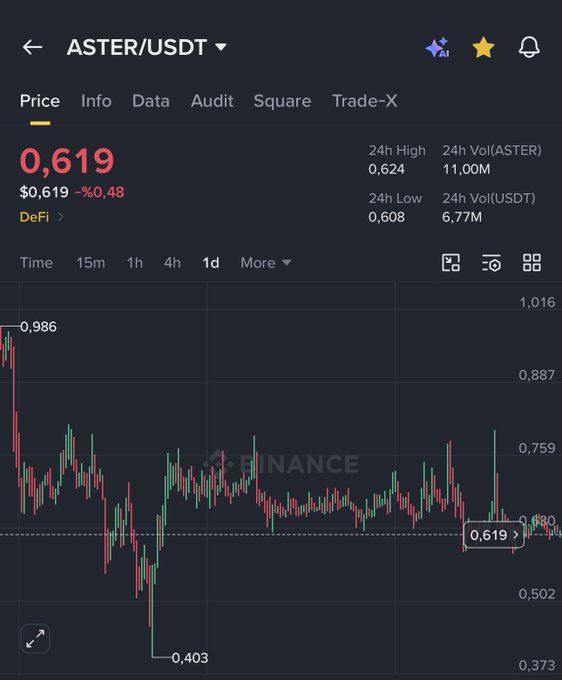Open the chart drawing tools icon
The height and width of the screenshot is (680, 562).
point(451,263)
